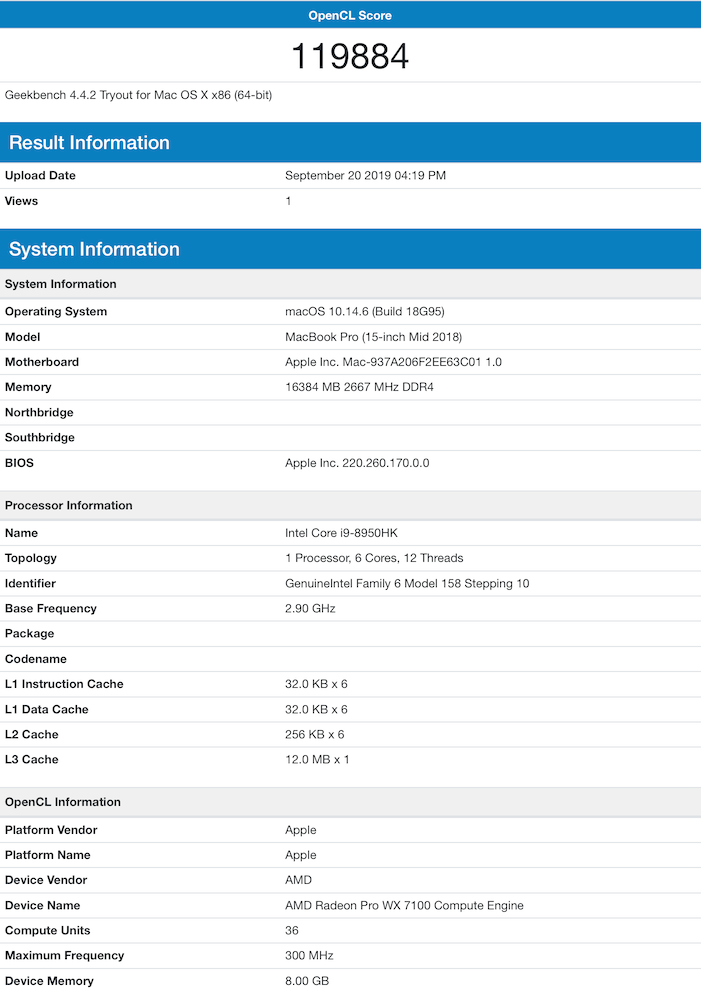Click the Topology value with 6 Cores
701x989 pixels.
click(x=374, y=558)
